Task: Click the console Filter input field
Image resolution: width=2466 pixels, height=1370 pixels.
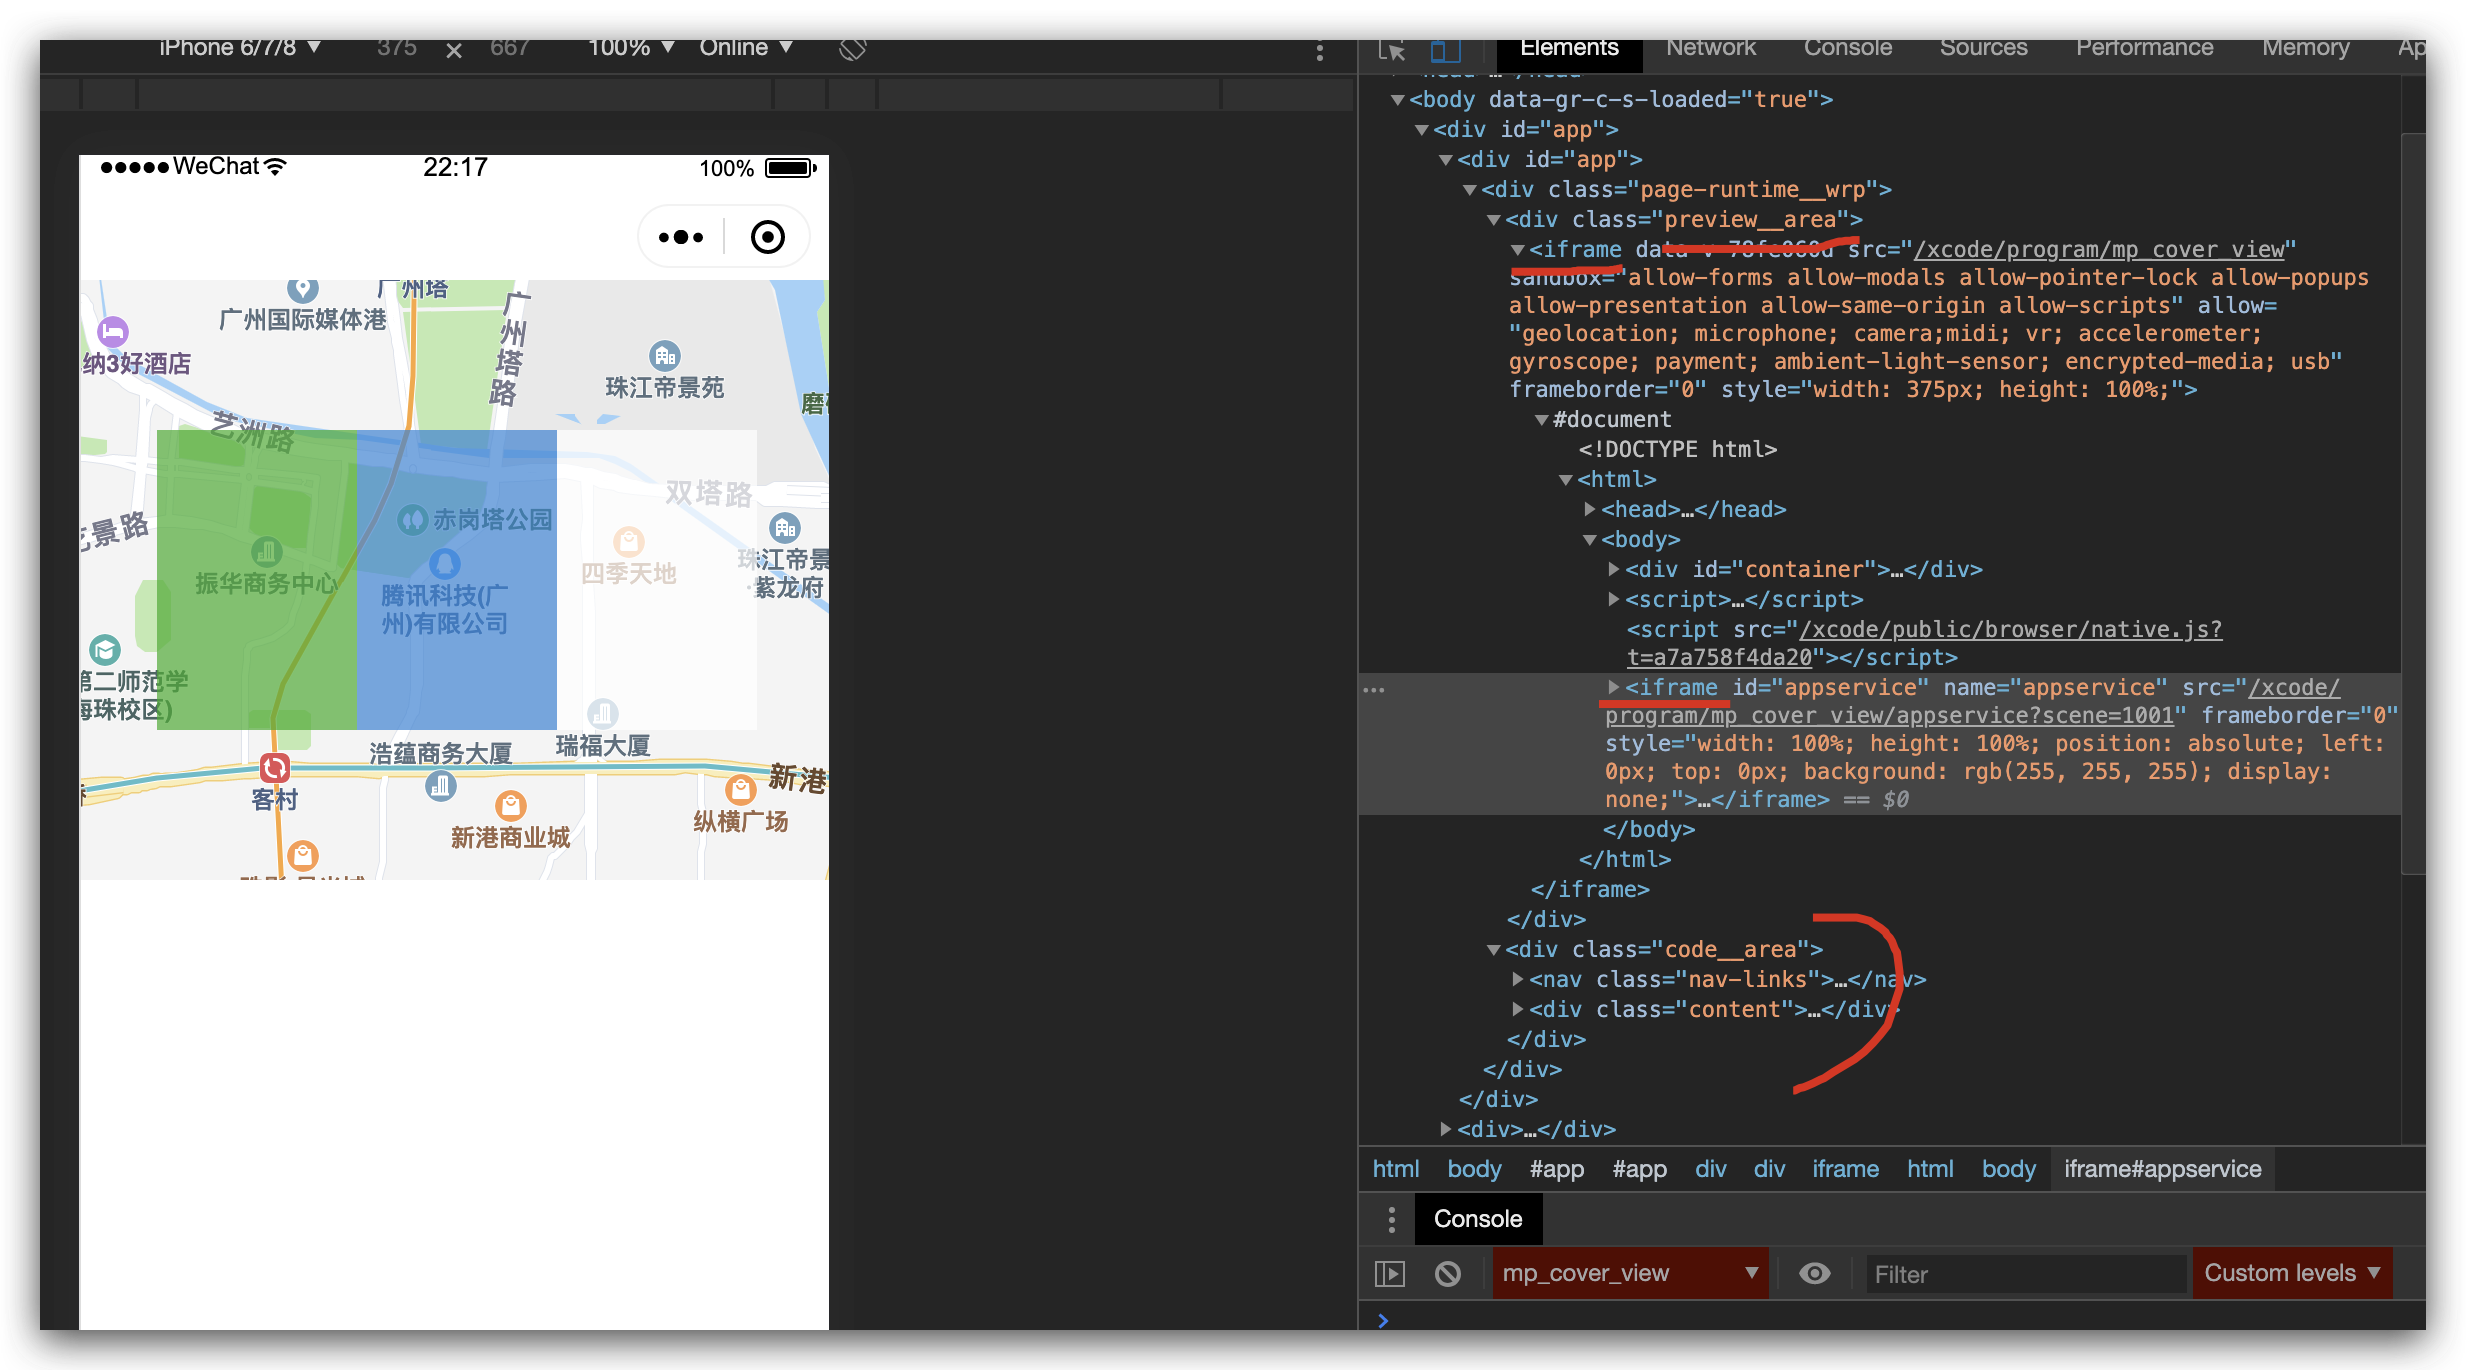Action: 2025,1274
